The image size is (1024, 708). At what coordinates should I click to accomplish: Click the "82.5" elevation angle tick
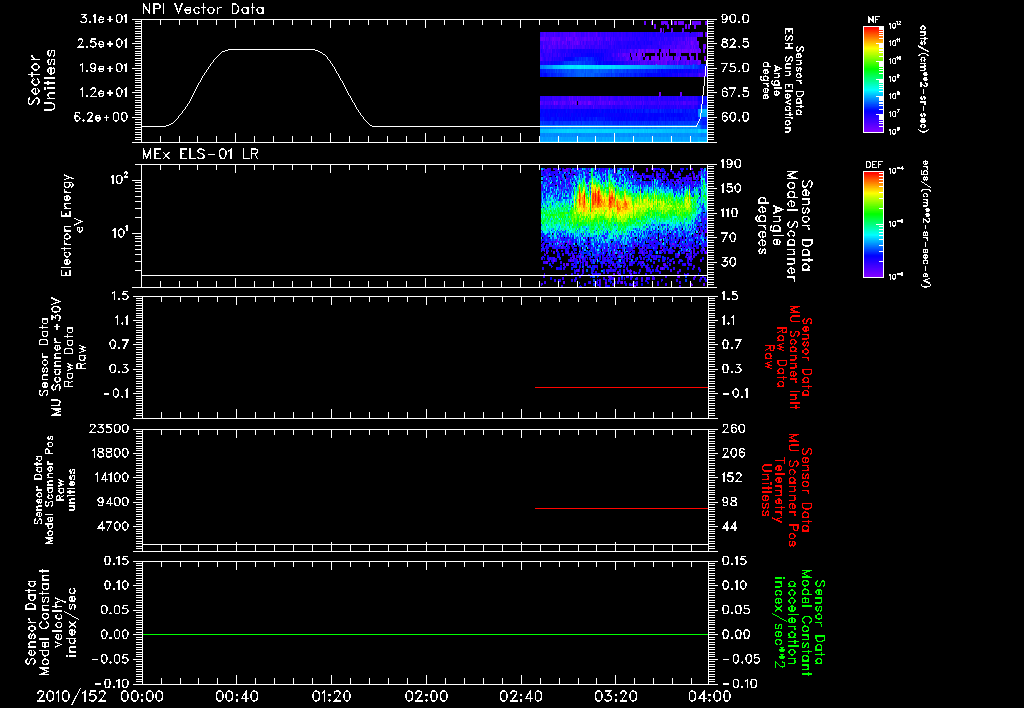click(x=735, y=43)
